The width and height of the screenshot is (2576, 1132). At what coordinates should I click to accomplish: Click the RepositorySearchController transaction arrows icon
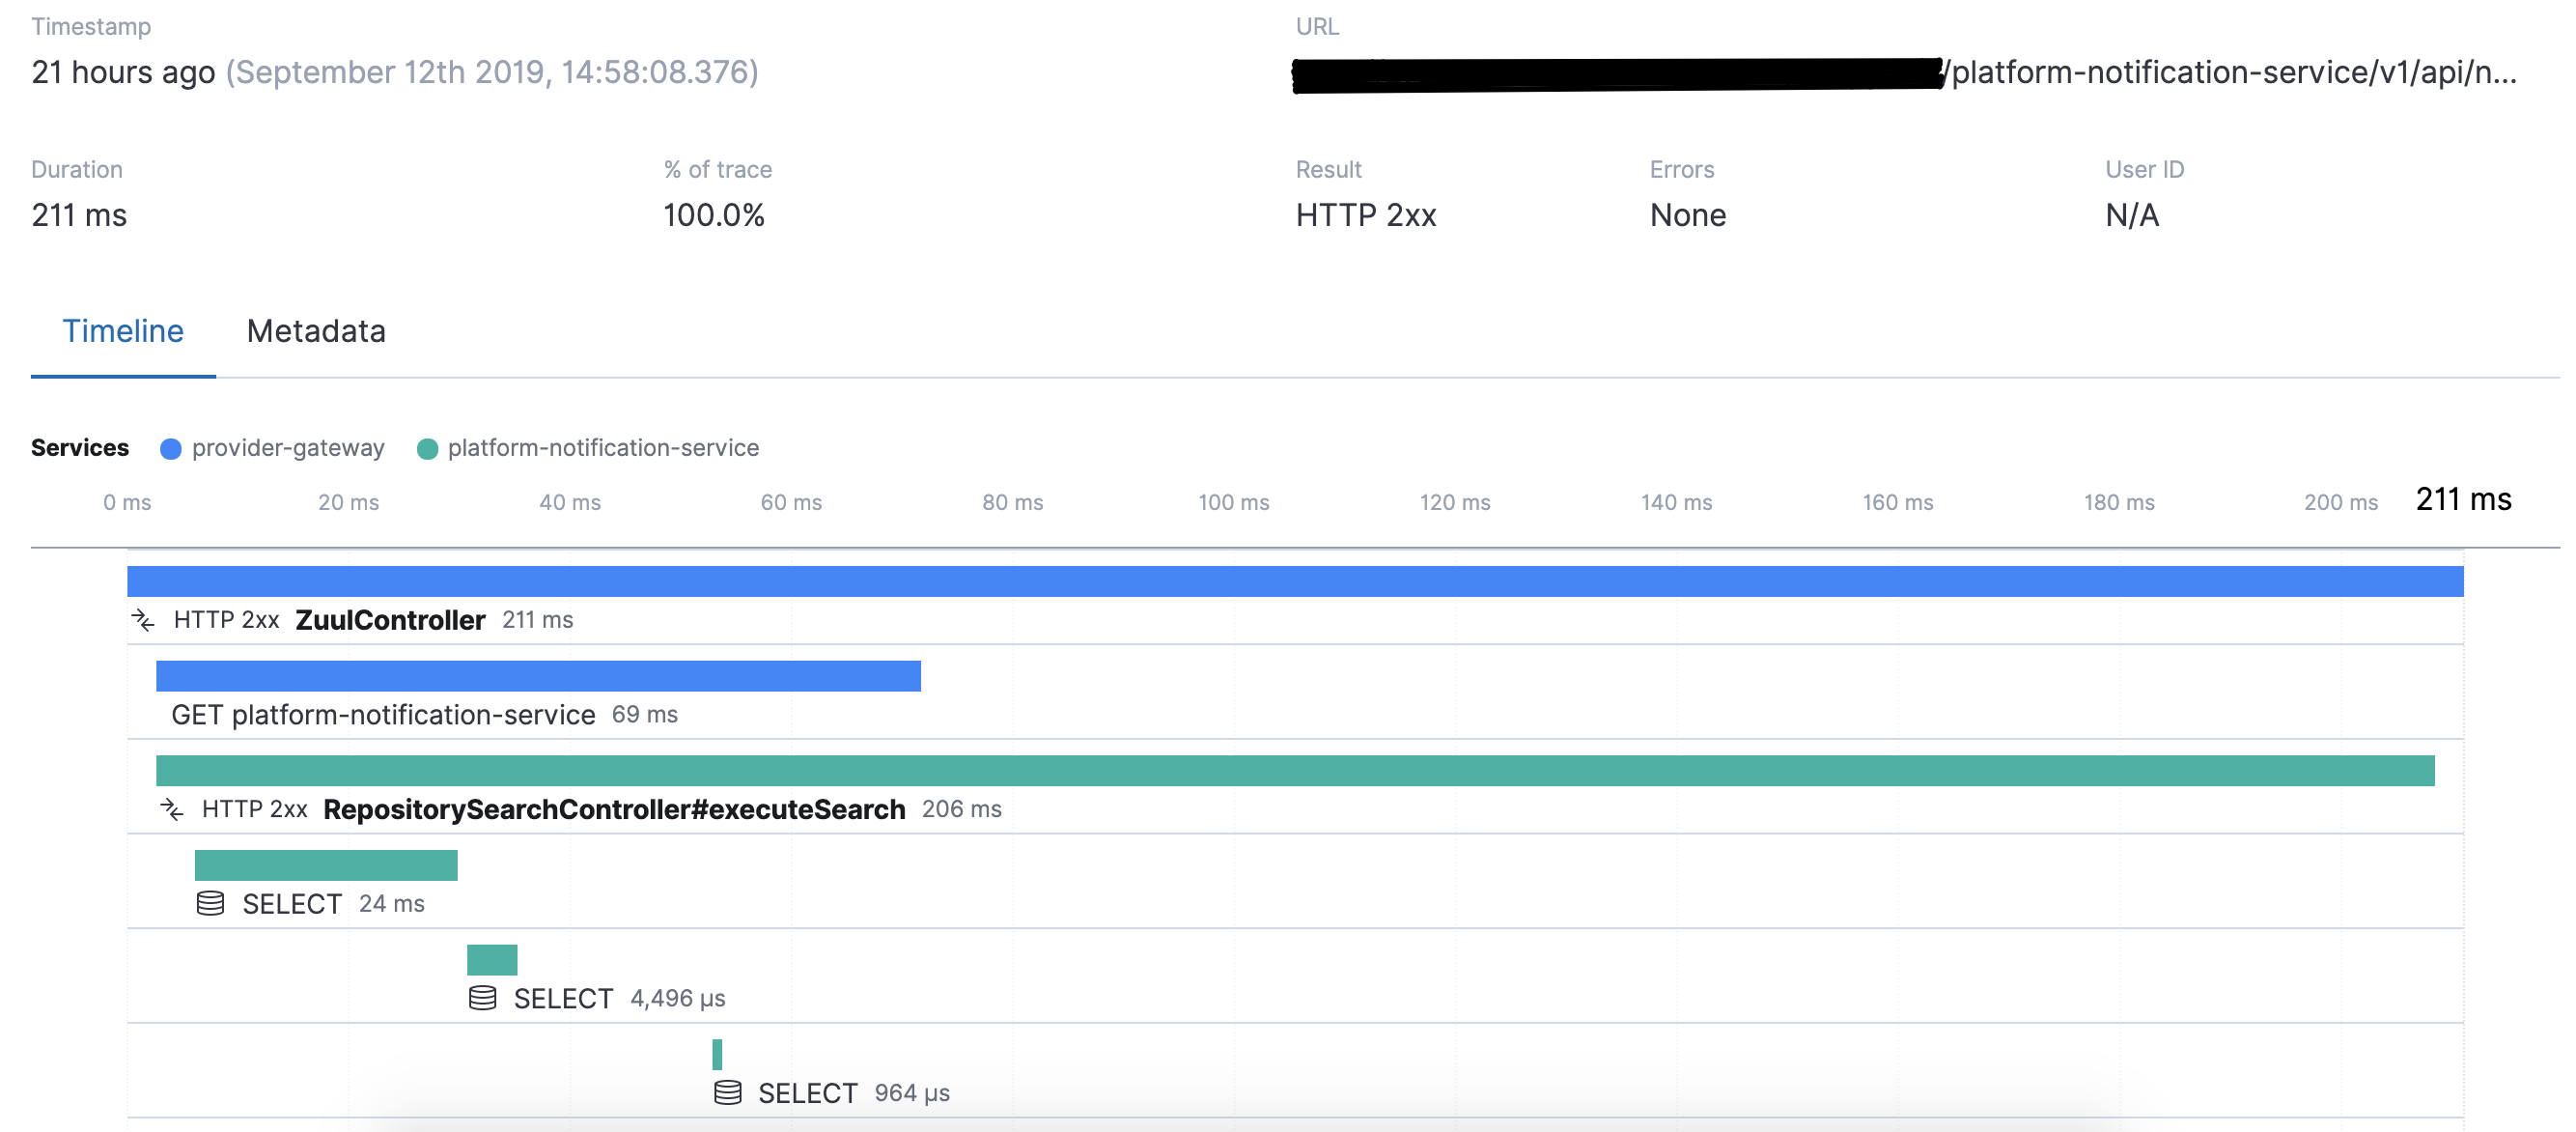172,809
